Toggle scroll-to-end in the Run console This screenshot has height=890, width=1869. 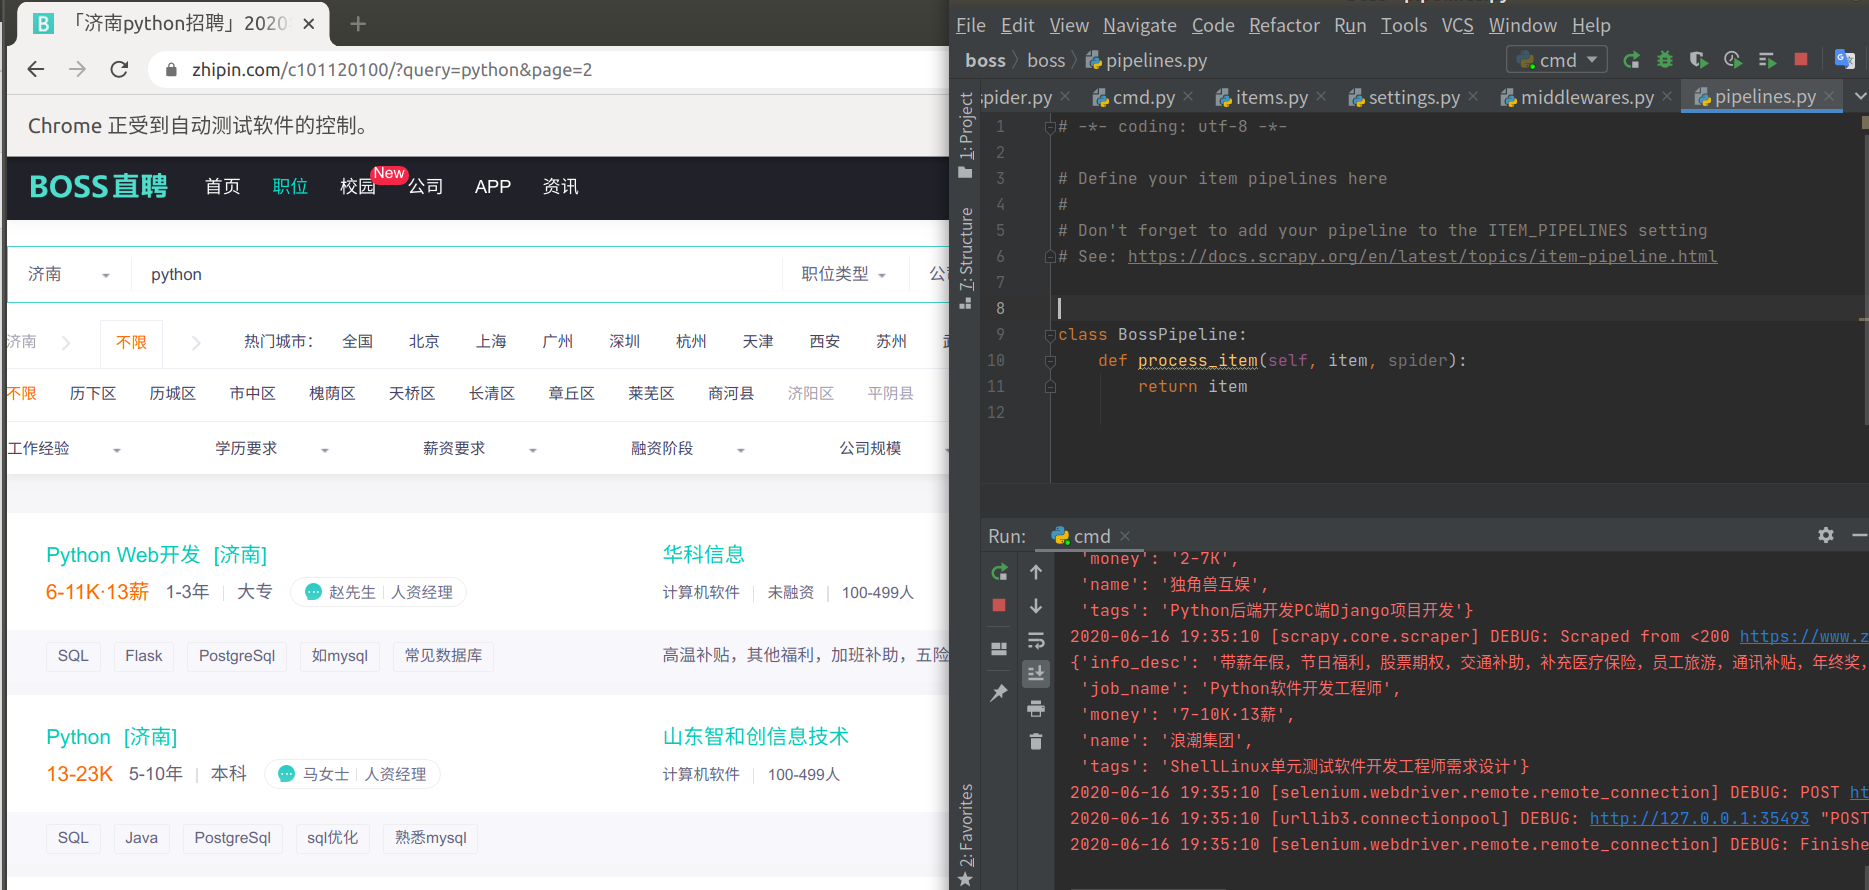(1036, 674)
